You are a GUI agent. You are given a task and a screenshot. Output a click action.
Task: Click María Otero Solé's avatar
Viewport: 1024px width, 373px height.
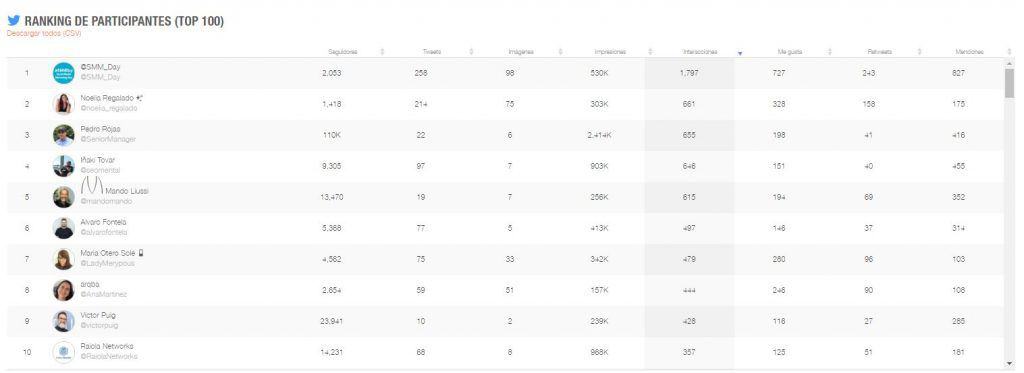63,259
